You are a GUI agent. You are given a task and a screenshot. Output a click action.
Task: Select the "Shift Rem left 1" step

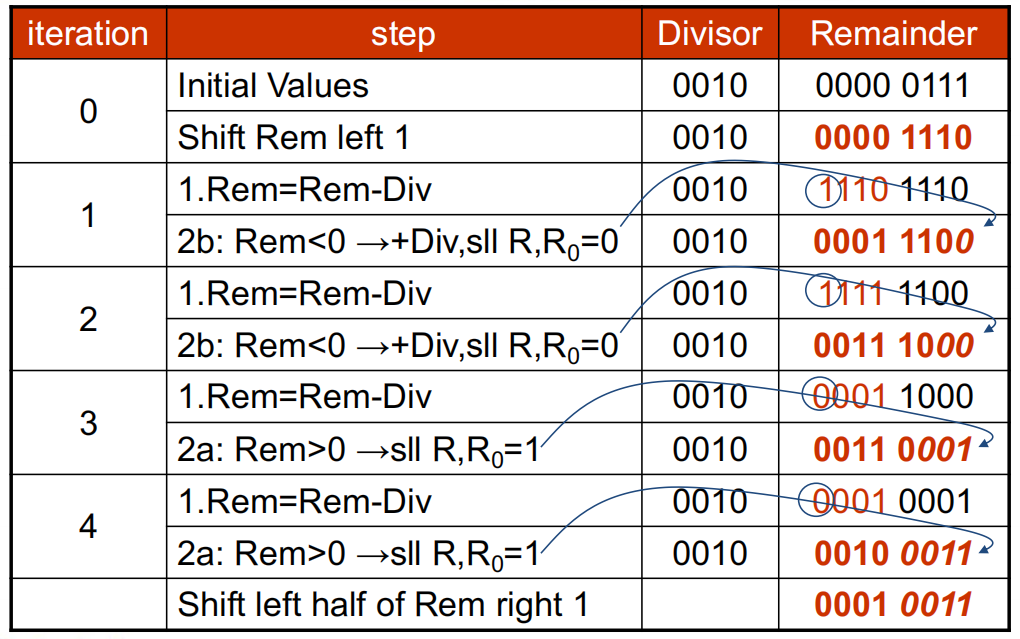click(293, 138)
